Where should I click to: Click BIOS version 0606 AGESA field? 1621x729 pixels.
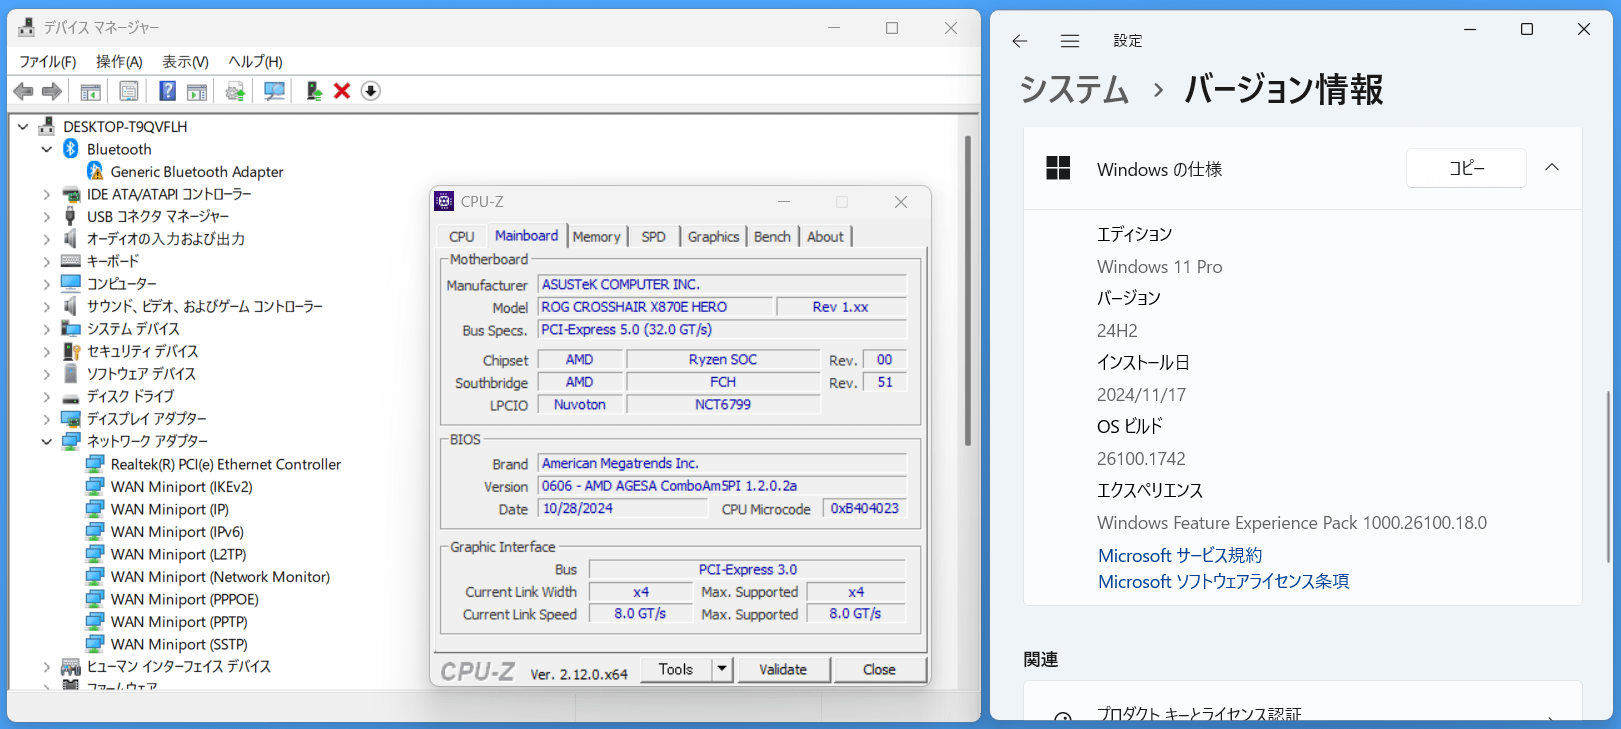(722, 486)
